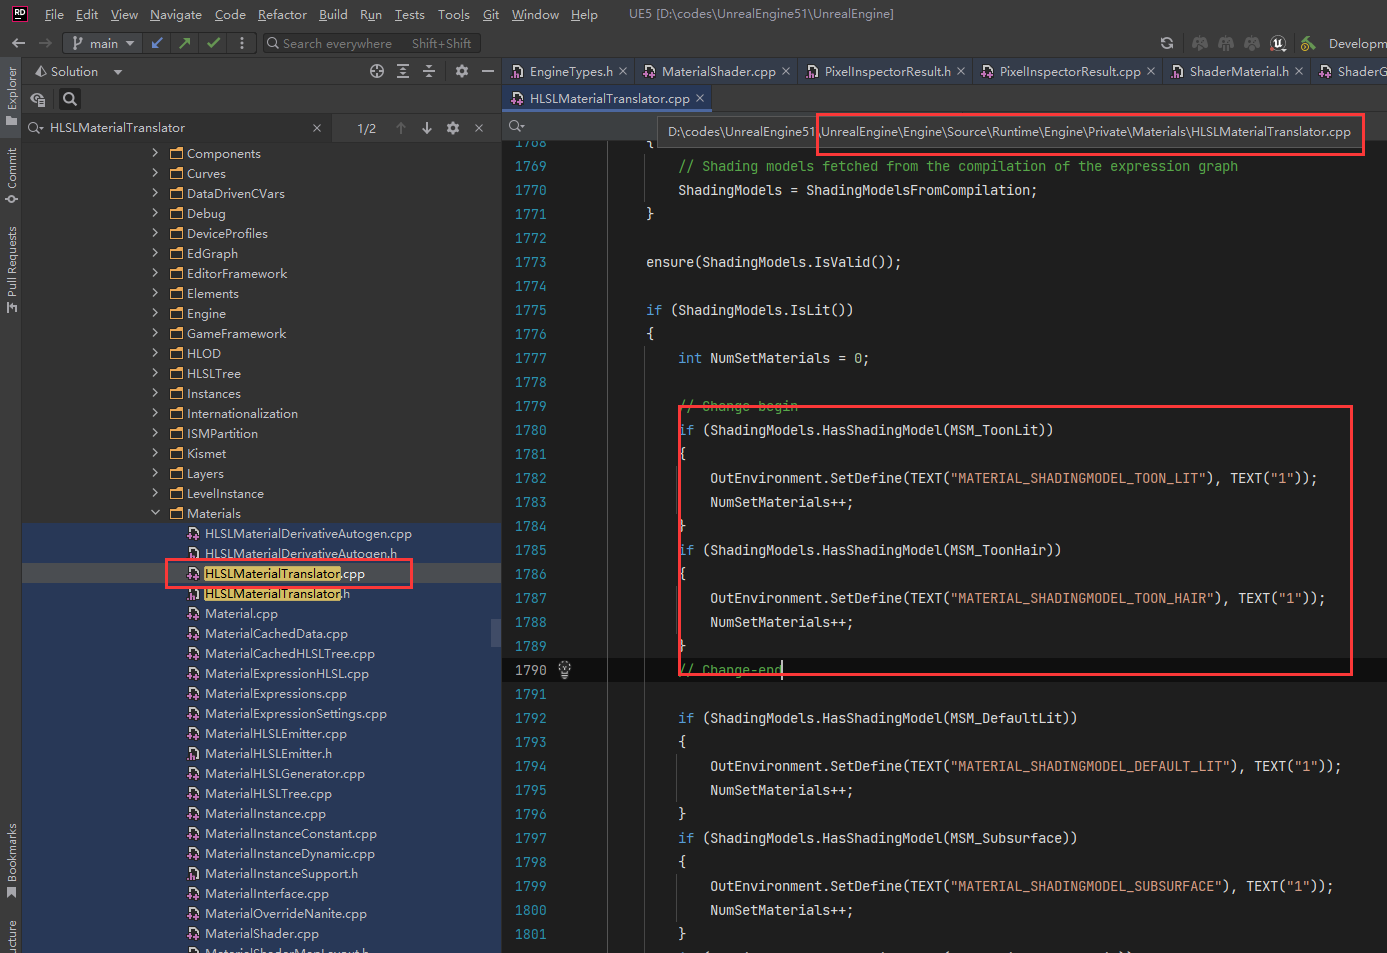Toggle the Bookmarks tool window
Screen dimensions: 1387x953
[x=12, y=855]
